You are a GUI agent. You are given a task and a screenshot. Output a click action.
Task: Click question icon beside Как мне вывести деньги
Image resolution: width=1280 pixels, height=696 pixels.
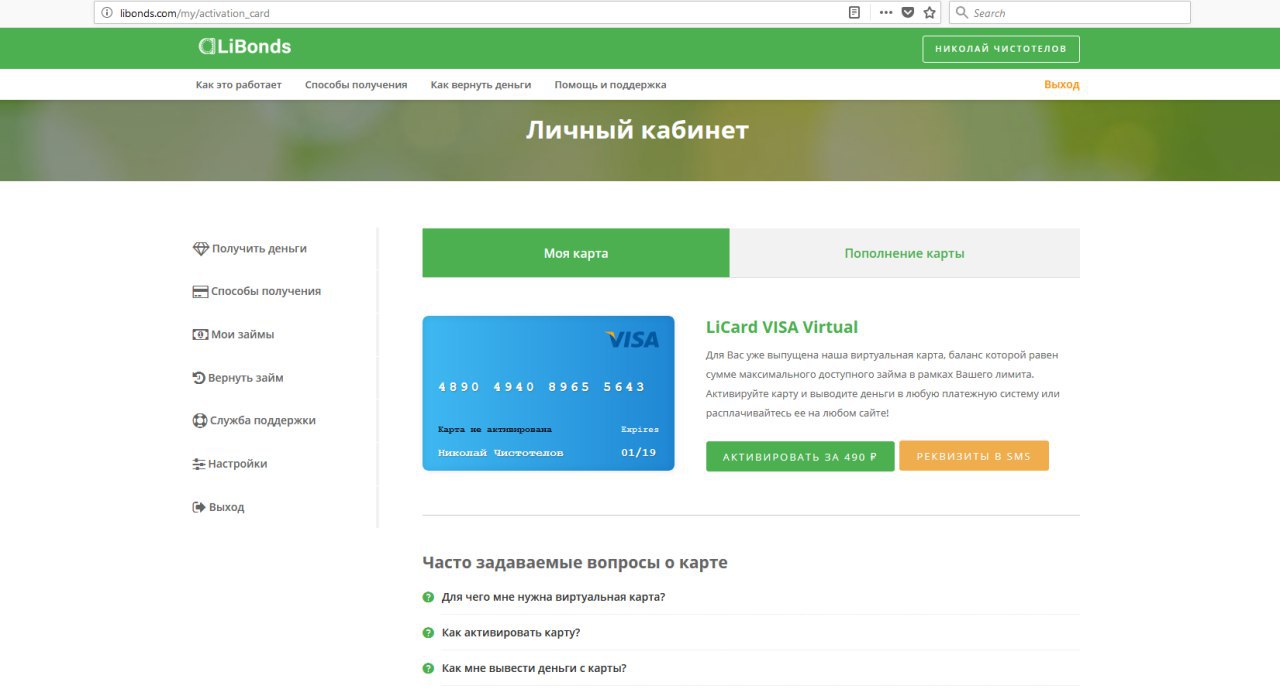pos(428,669)
